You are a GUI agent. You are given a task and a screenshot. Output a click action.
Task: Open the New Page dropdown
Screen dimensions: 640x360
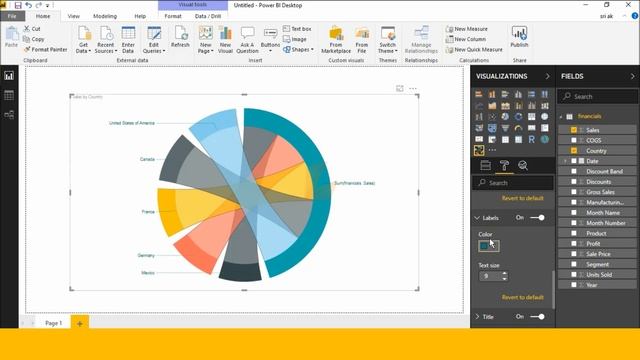pos(205,48)
